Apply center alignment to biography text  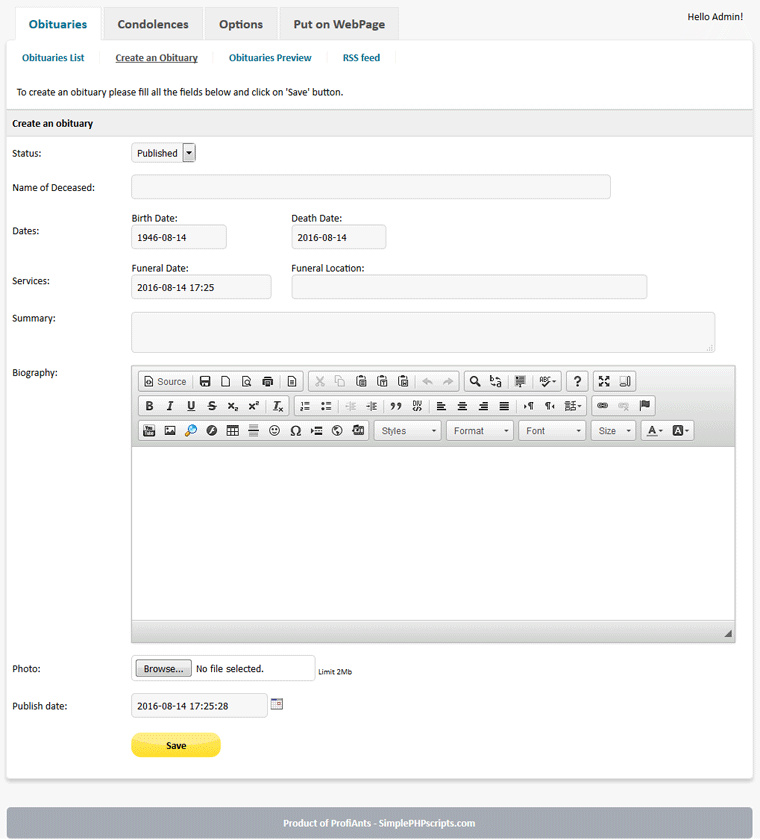461,405
